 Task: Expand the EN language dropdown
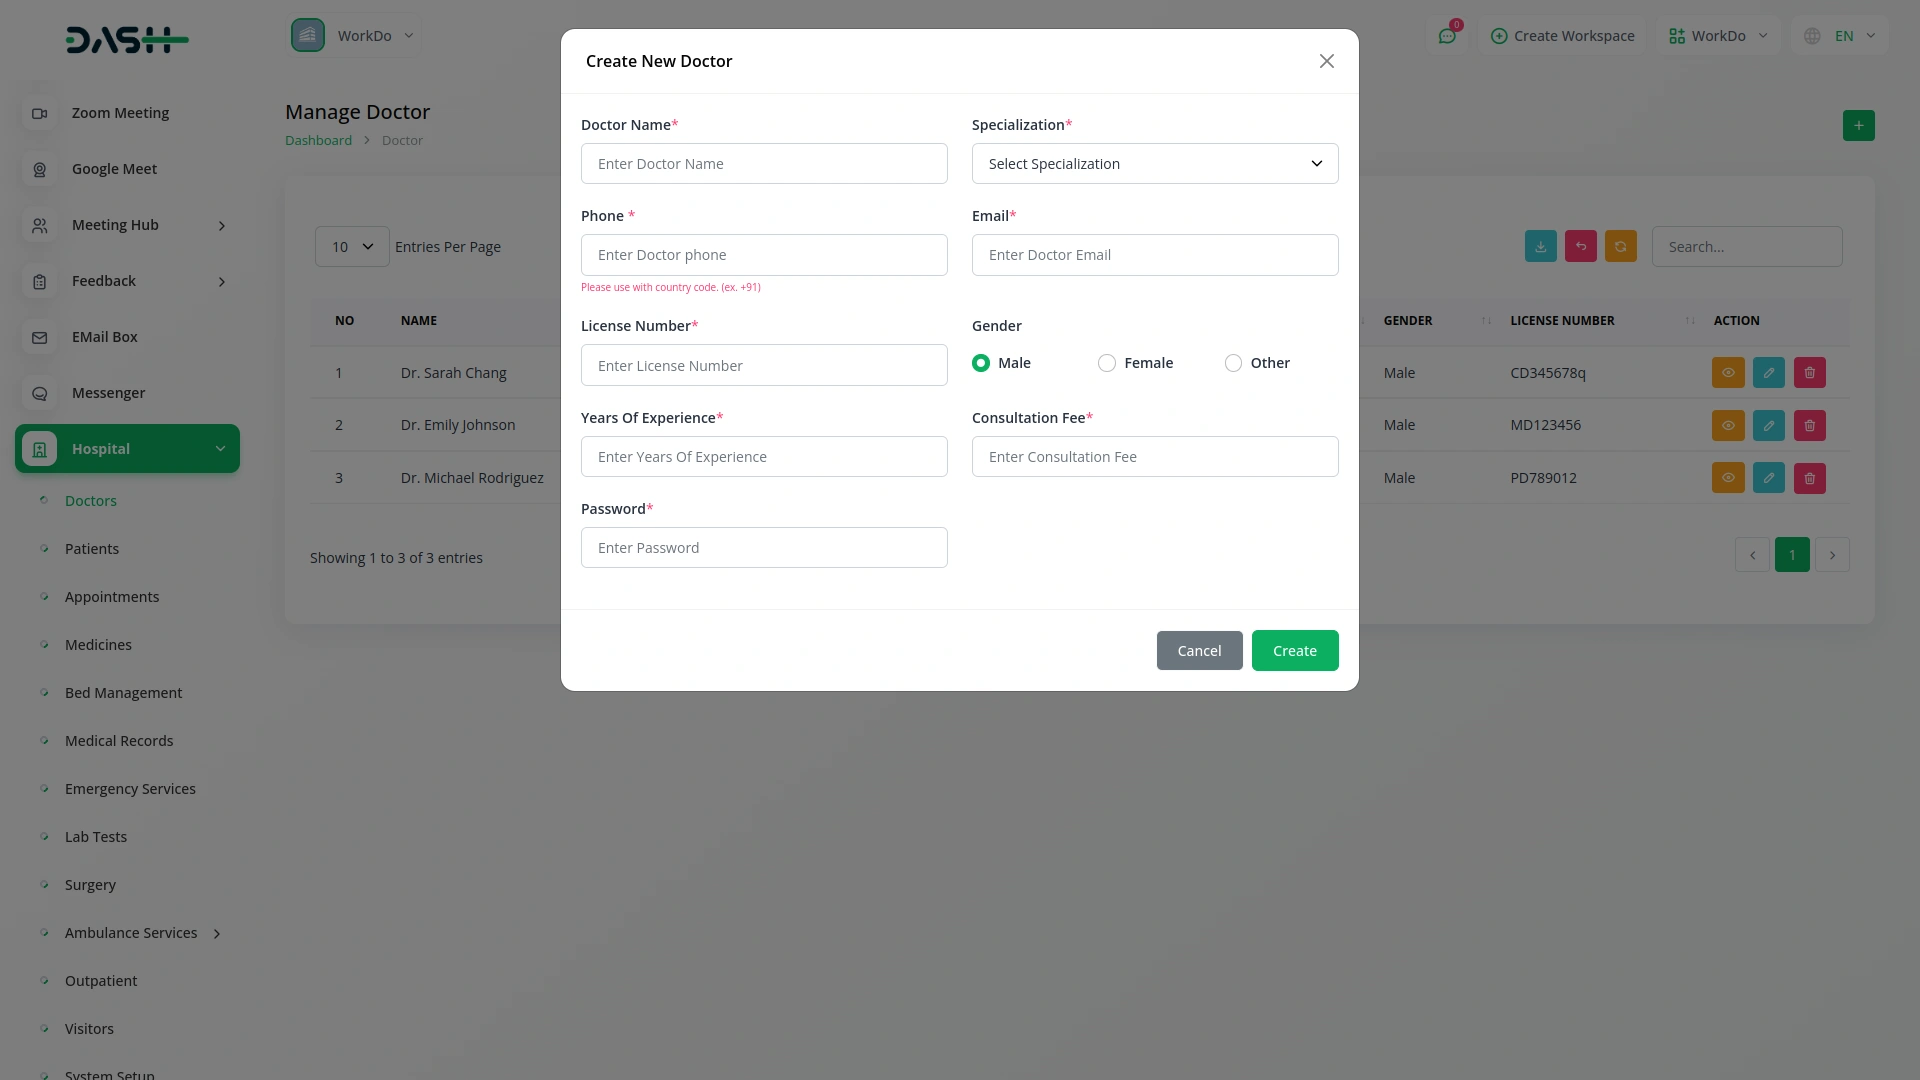point(1843,36)
